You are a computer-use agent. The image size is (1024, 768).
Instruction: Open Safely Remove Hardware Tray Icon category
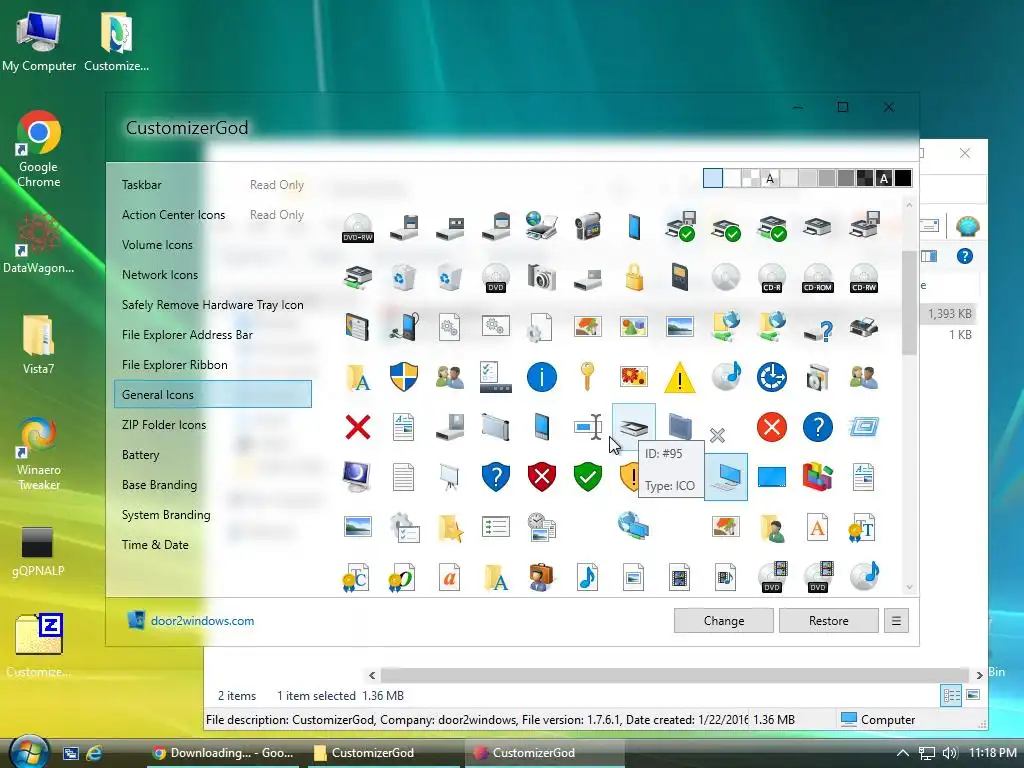(x=213, y=305)
